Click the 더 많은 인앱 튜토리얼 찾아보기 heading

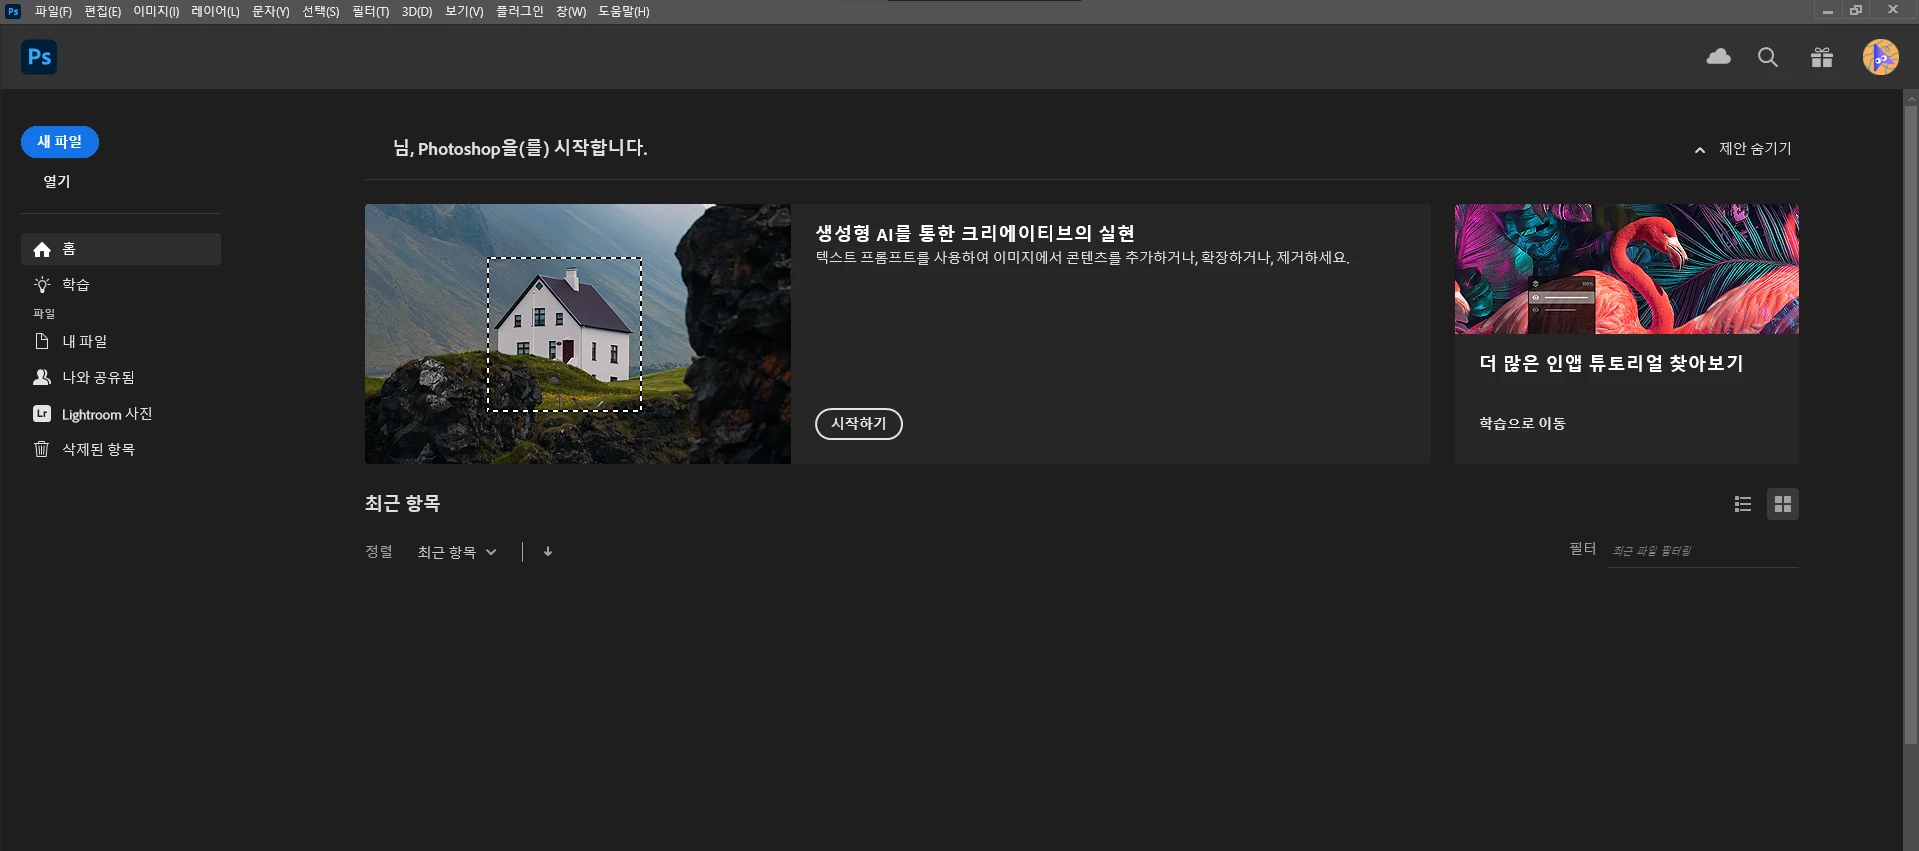click(x=1611, y=363)
